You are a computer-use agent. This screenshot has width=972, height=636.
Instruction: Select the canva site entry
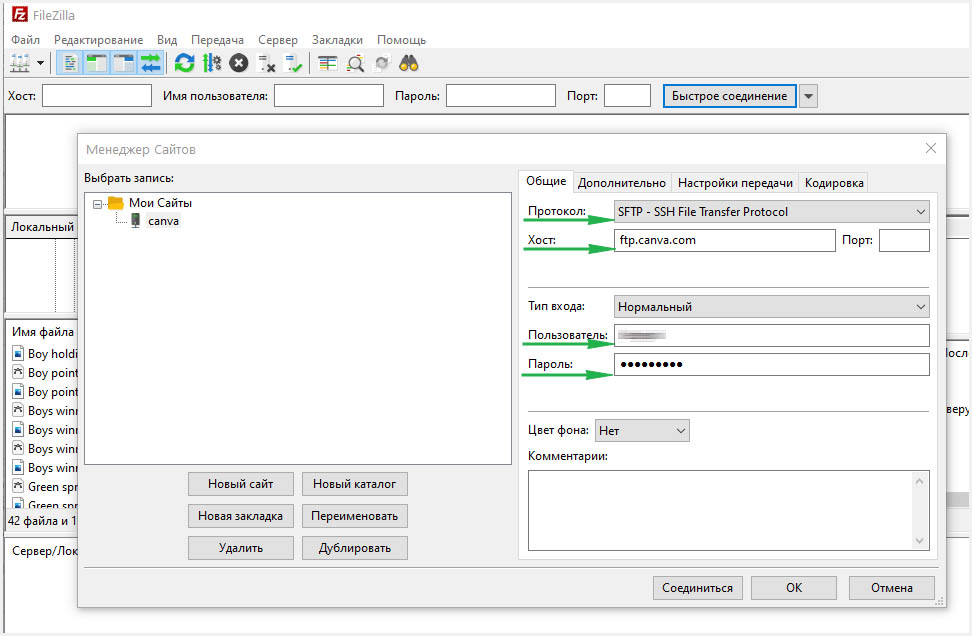(162, 221)
